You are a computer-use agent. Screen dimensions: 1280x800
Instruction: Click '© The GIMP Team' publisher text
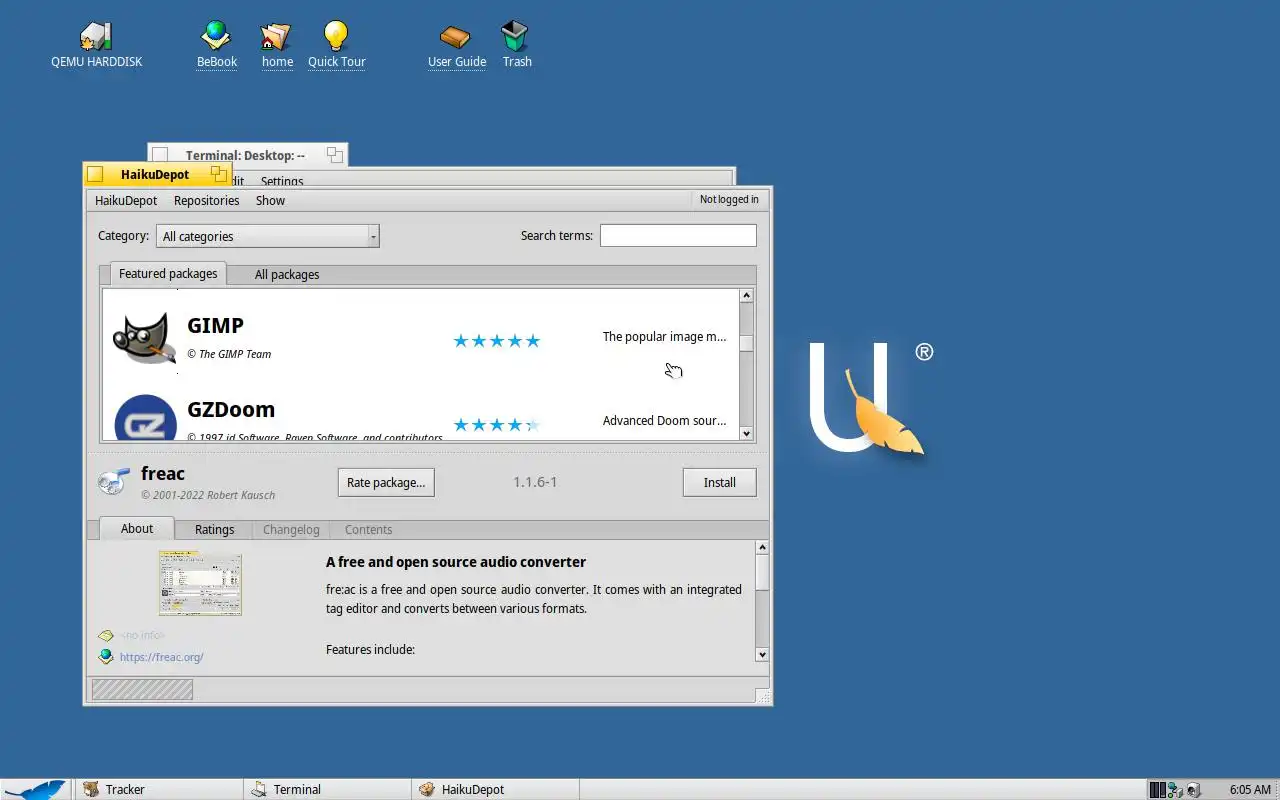tap(229, 354)
